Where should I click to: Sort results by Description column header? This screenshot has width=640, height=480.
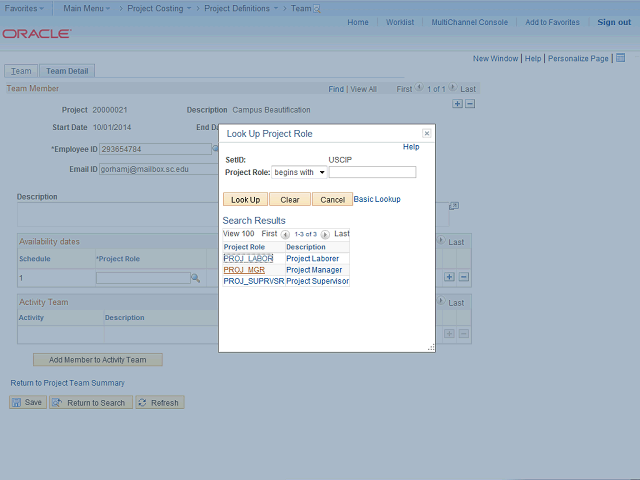point(306,247)
